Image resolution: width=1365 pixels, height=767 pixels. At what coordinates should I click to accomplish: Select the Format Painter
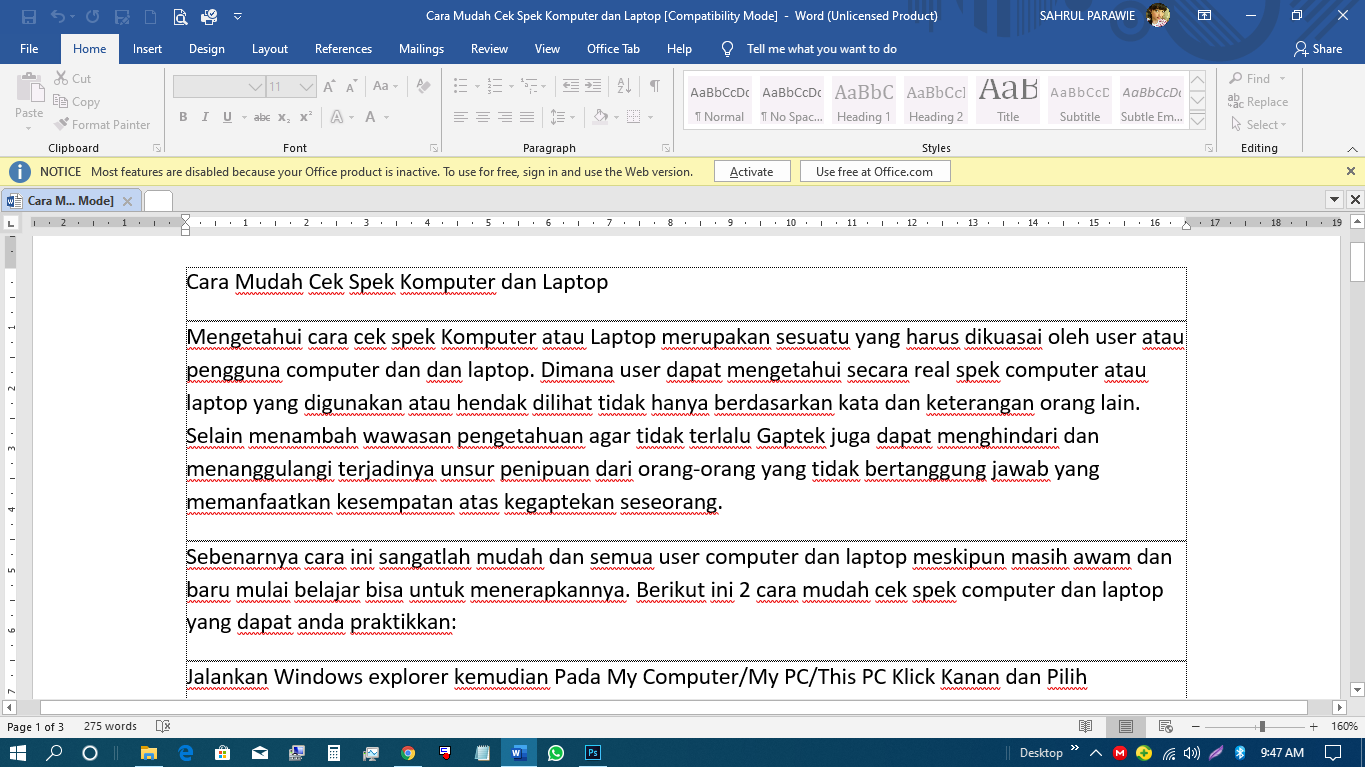click(104, 124)
